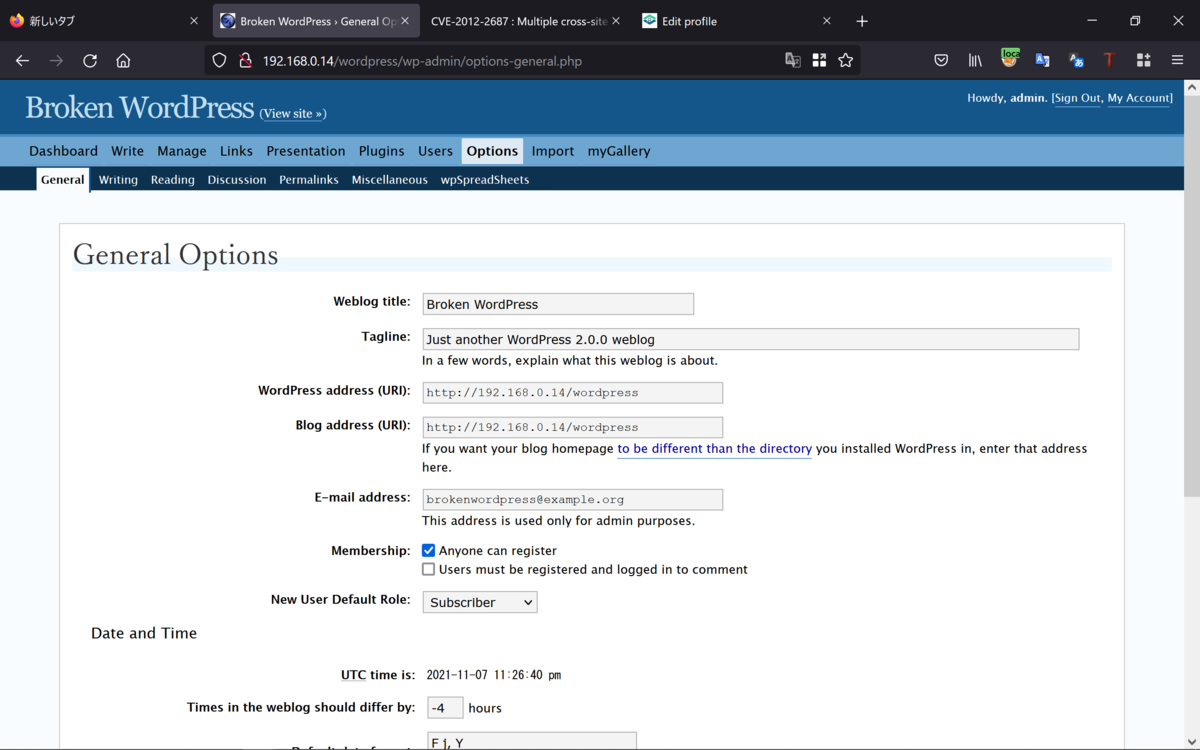Click the My Account link
This screenshot has width=1200, height=750.
(1139, 98)
